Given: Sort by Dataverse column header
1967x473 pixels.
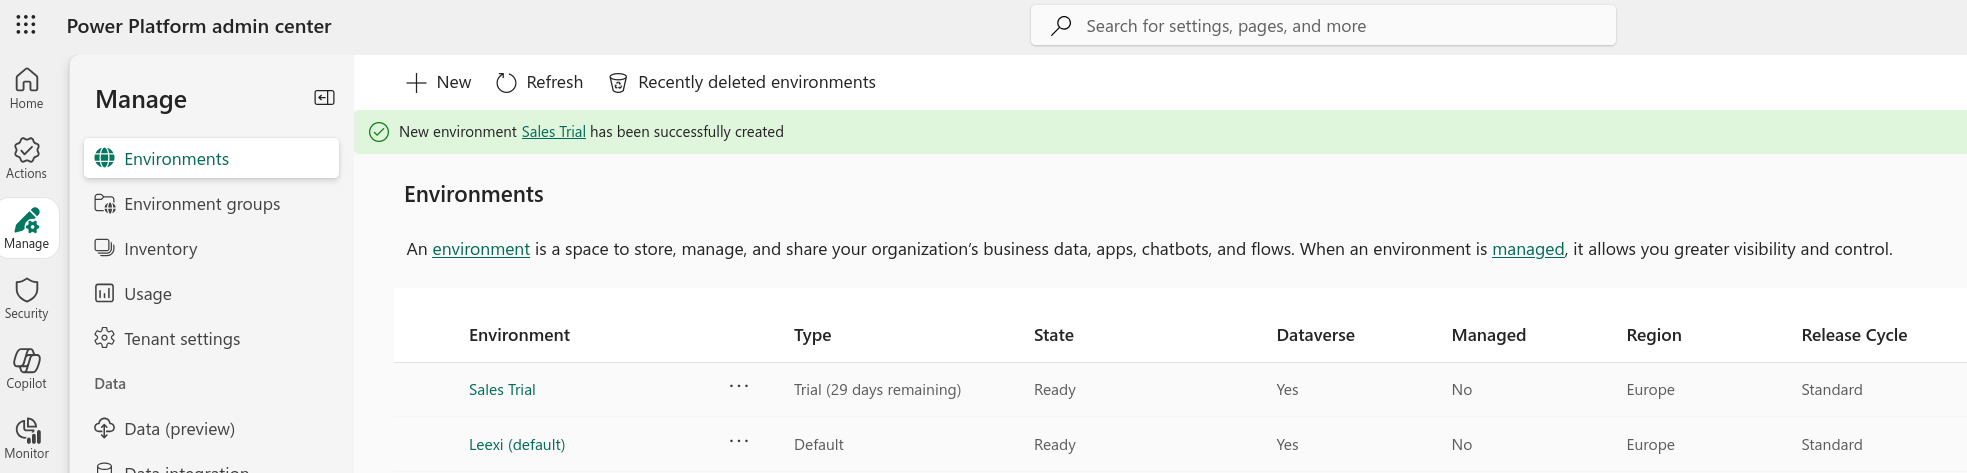Looking at the screenshot, I should point(1315,335).
